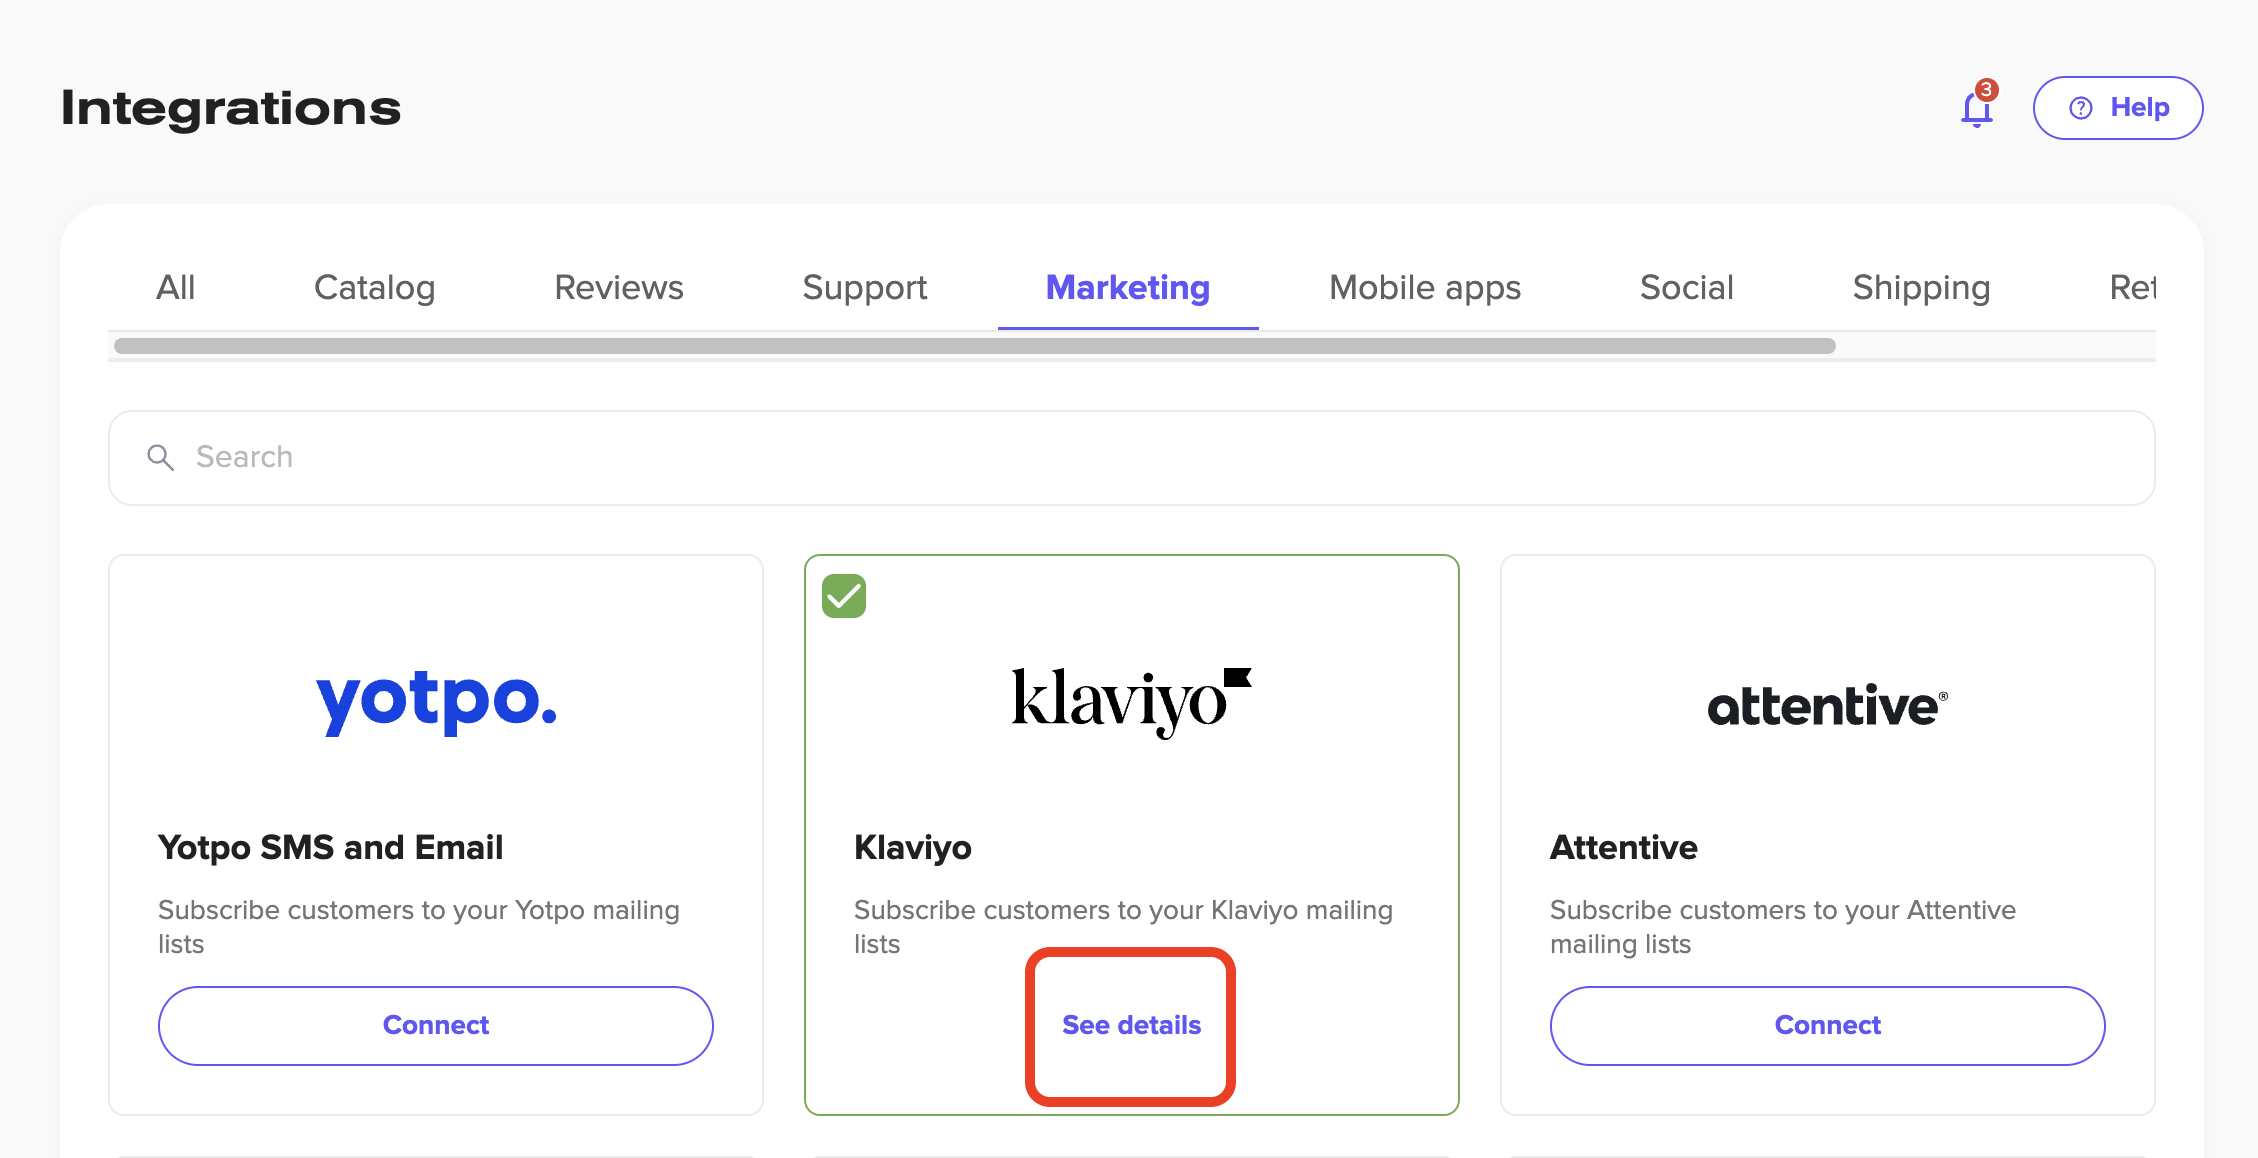Viewport: 2258px width, 1158px height.
Task: Connect the Attentive integration
Action: (1827, 1026)
